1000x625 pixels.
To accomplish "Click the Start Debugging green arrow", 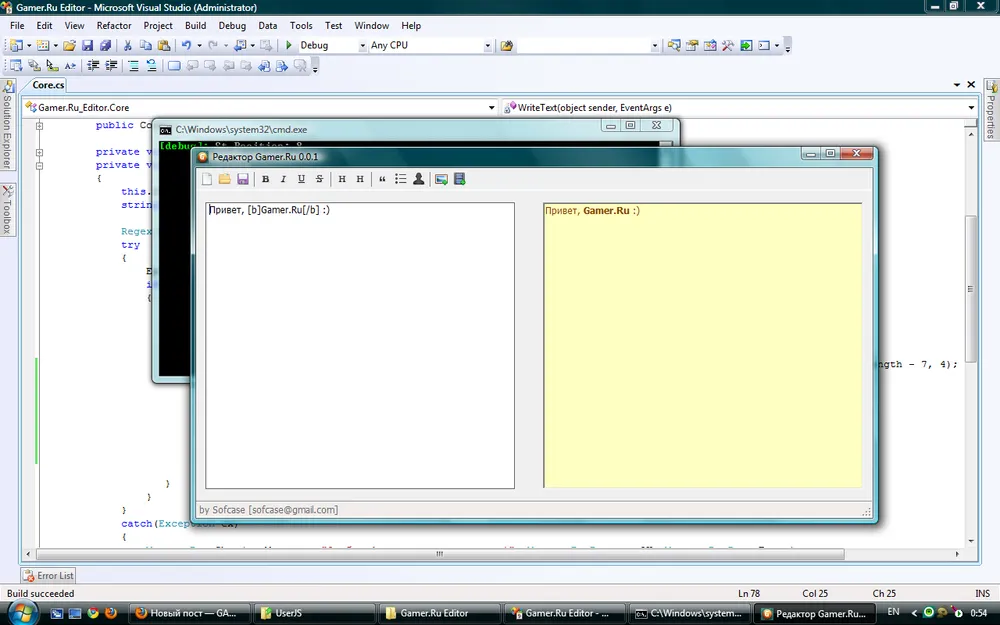I will (288, 45).
